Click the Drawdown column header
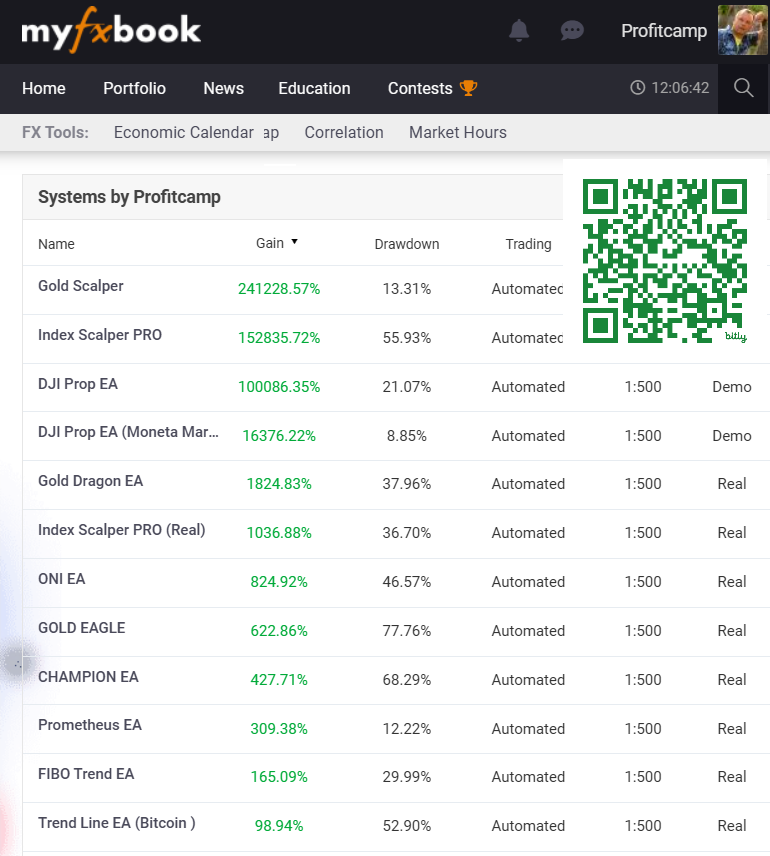 [x=407, y=244]
